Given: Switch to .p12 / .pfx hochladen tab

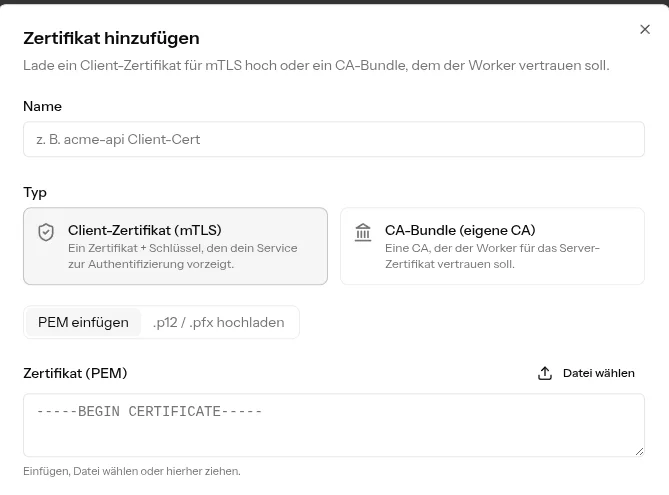Looking at the screenshot, I should tap(218, 322).
